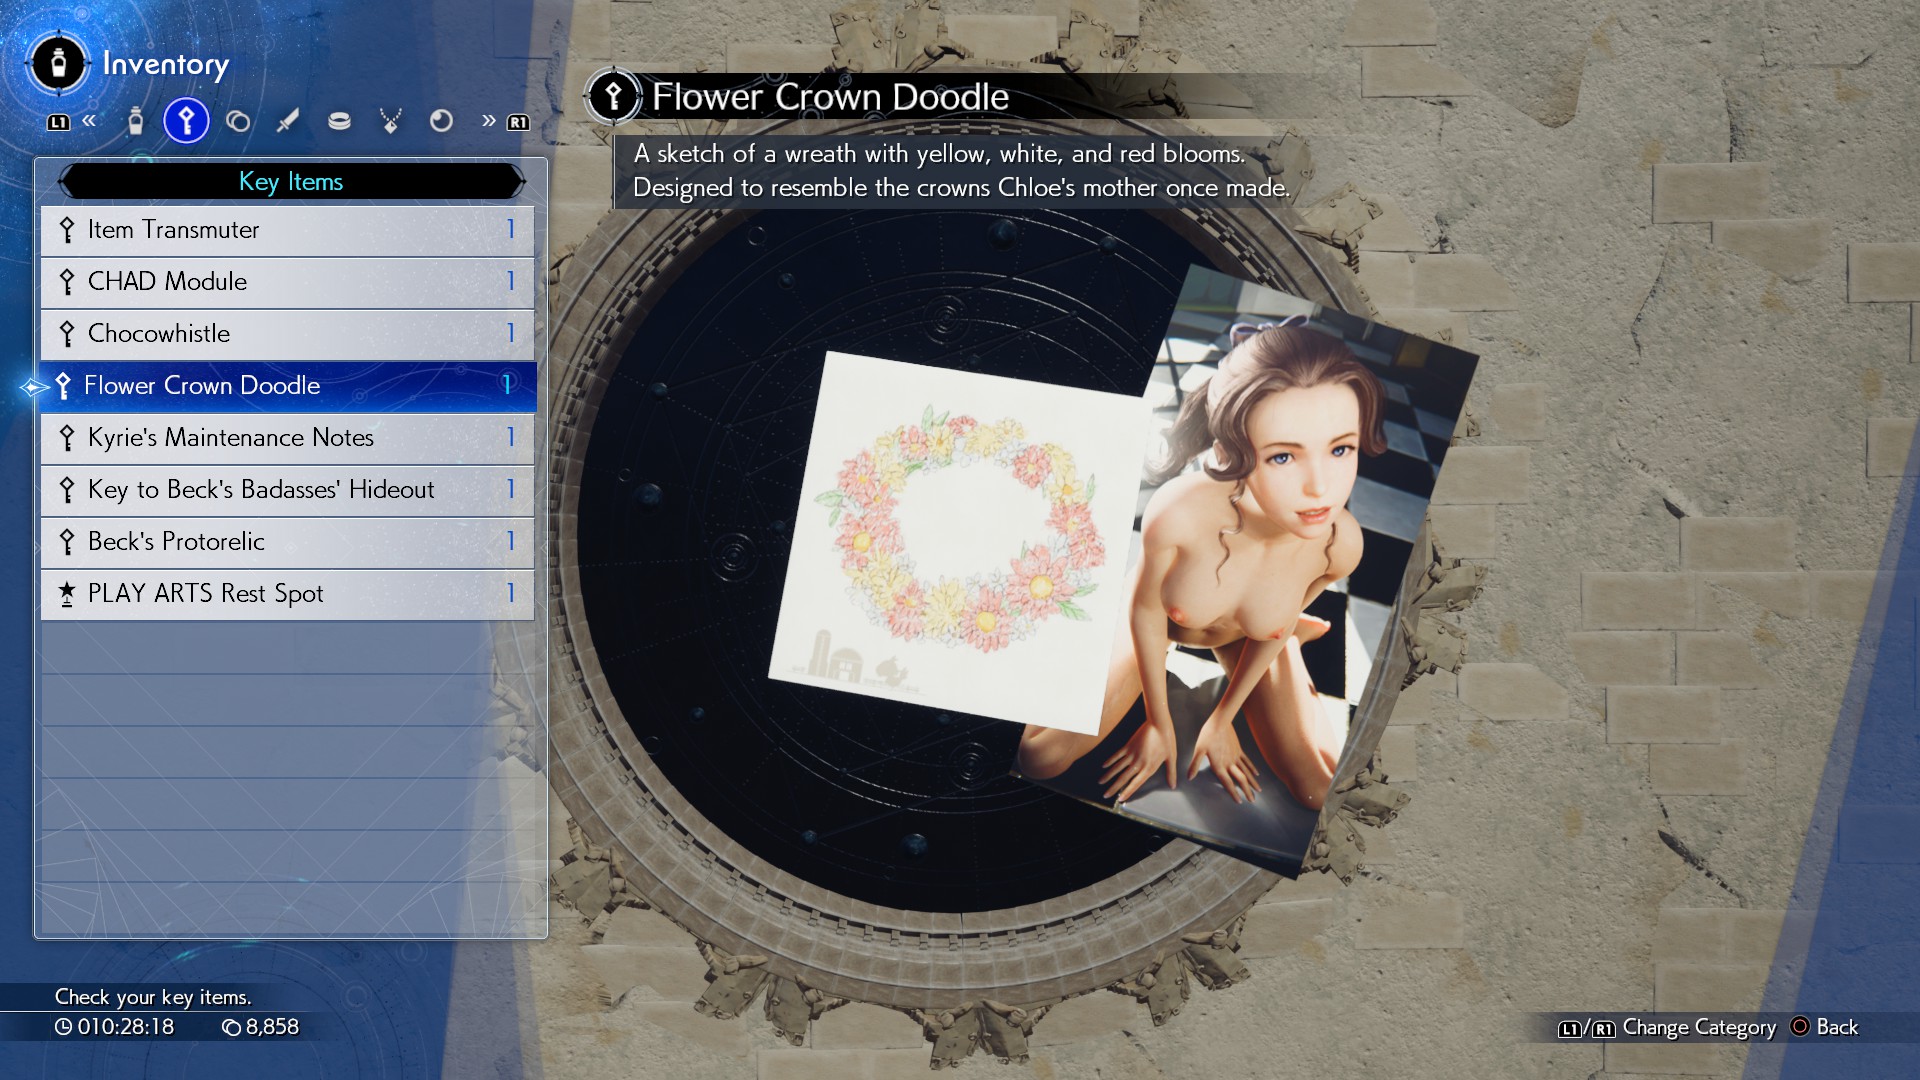Open the double-ring transmuter materials category
Viewport: 1920px width, 1080px height.
click(238, 122)
